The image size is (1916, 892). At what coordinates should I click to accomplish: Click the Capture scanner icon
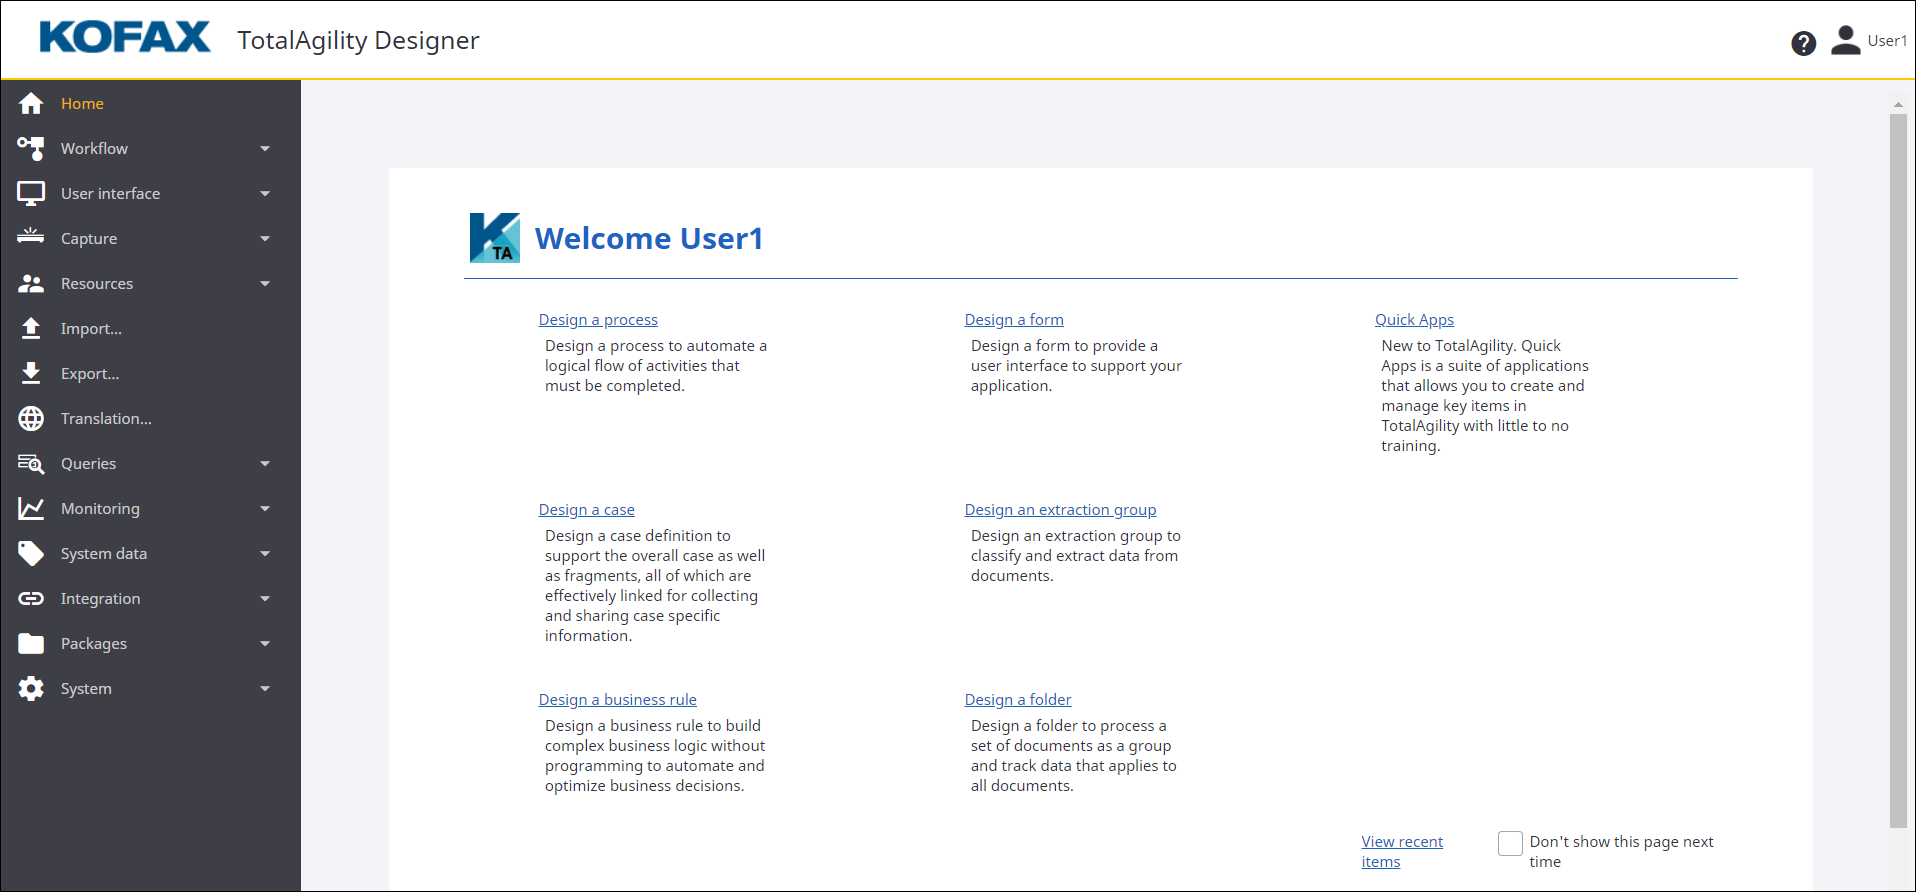[x=31, y=238]
